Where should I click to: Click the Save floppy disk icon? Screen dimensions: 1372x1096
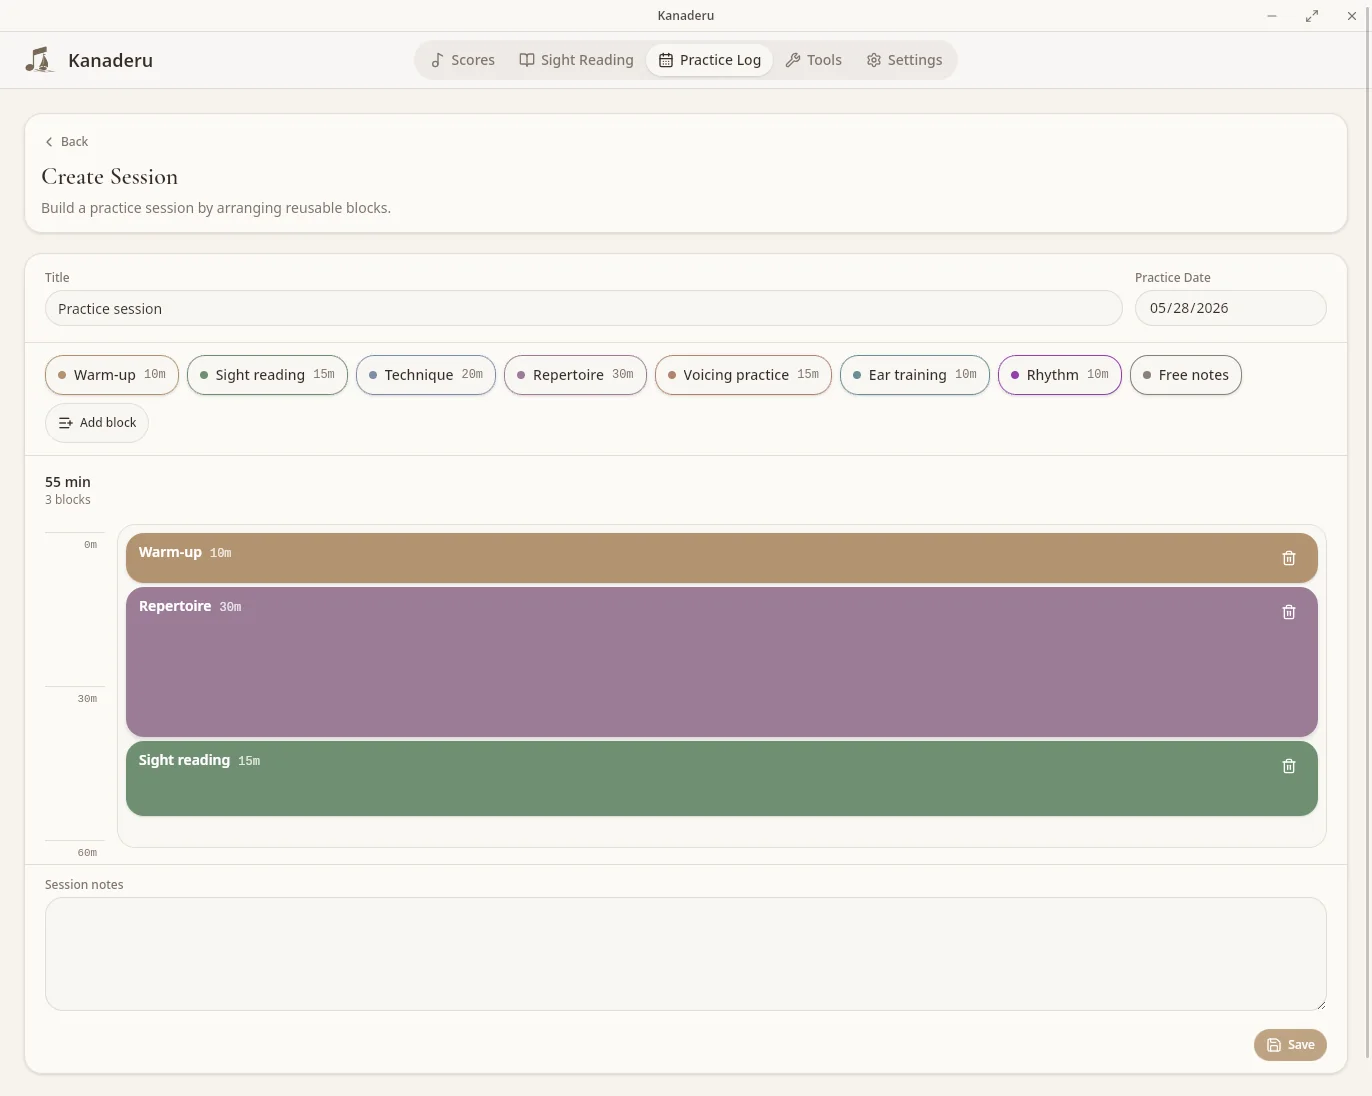[1274, 1045]
